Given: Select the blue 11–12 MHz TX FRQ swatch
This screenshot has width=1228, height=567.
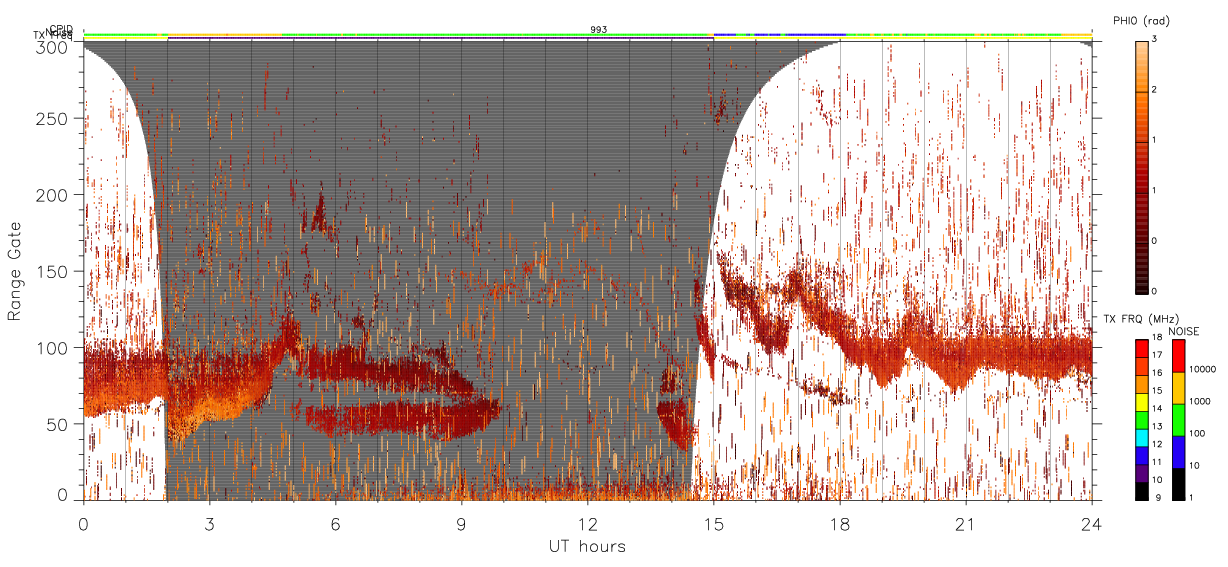Looking at the screenshot, I should tap(1142, 455).
